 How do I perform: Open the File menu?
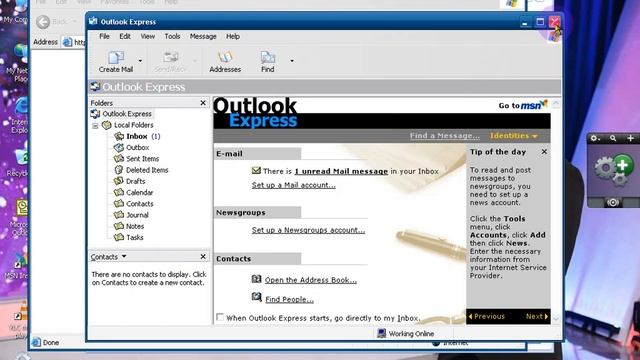pos(104,36)
